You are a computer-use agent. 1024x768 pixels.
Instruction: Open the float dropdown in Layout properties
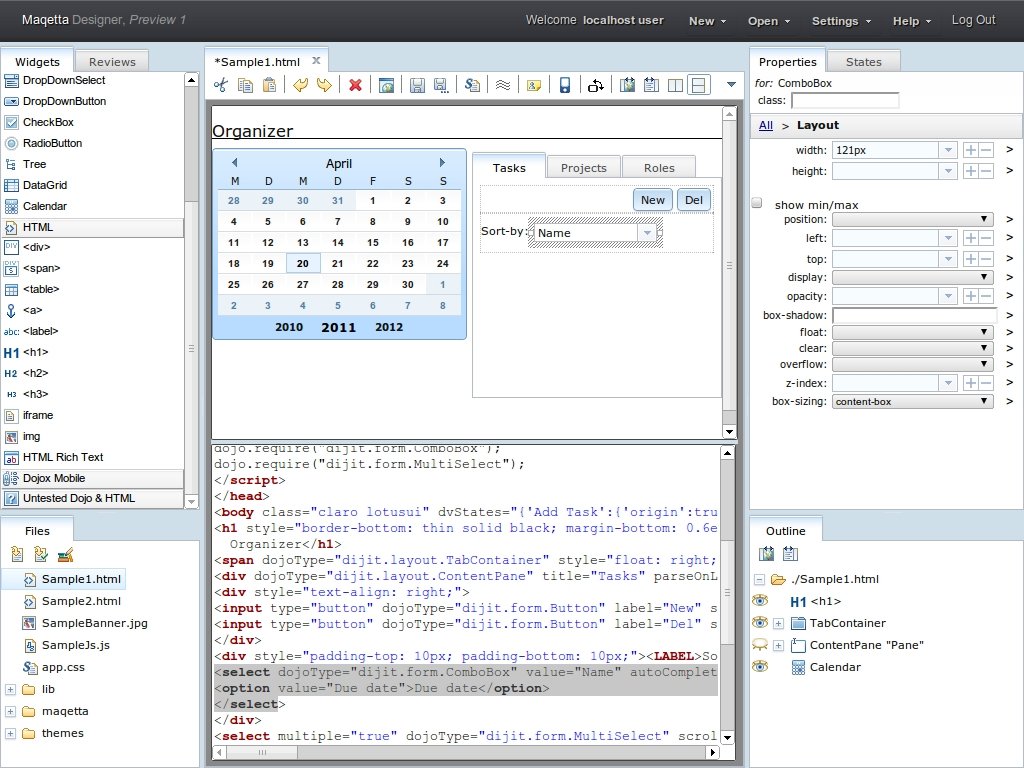coord(913,332)
